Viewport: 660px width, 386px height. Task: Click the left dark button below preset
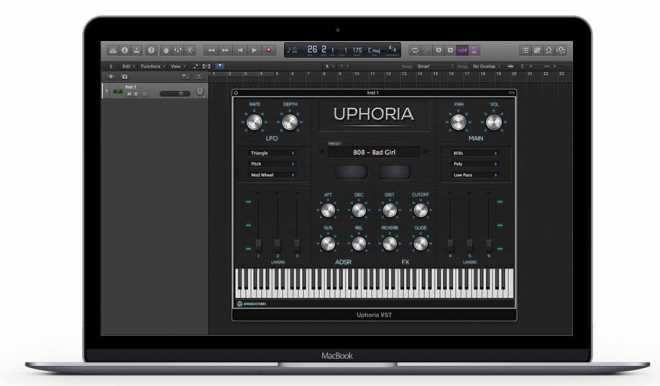pos(351,172)
